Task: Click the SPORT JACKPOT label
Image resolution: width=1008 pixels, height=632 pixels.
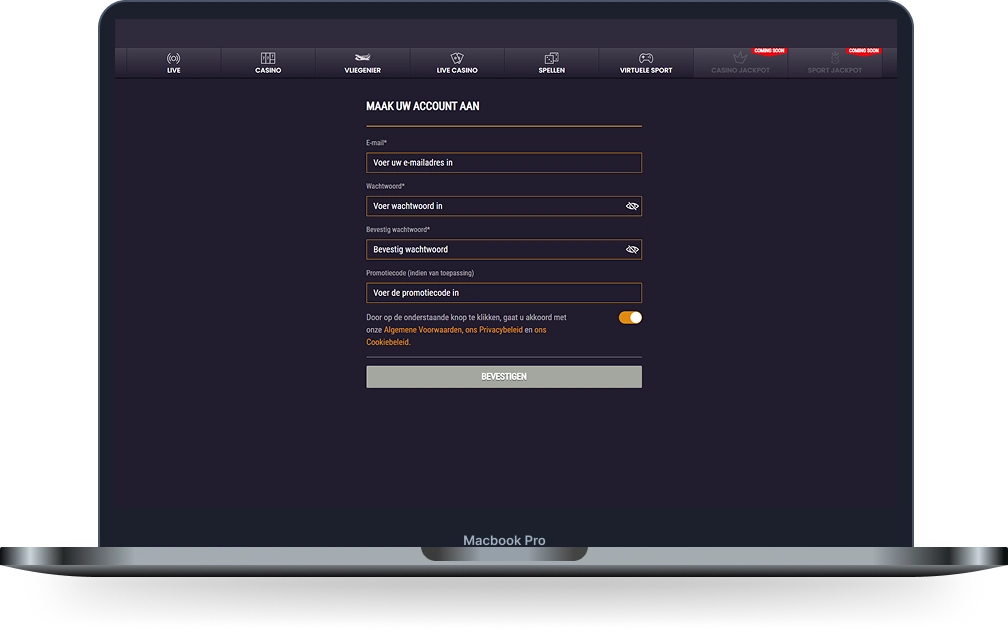Action: [835, 70]
